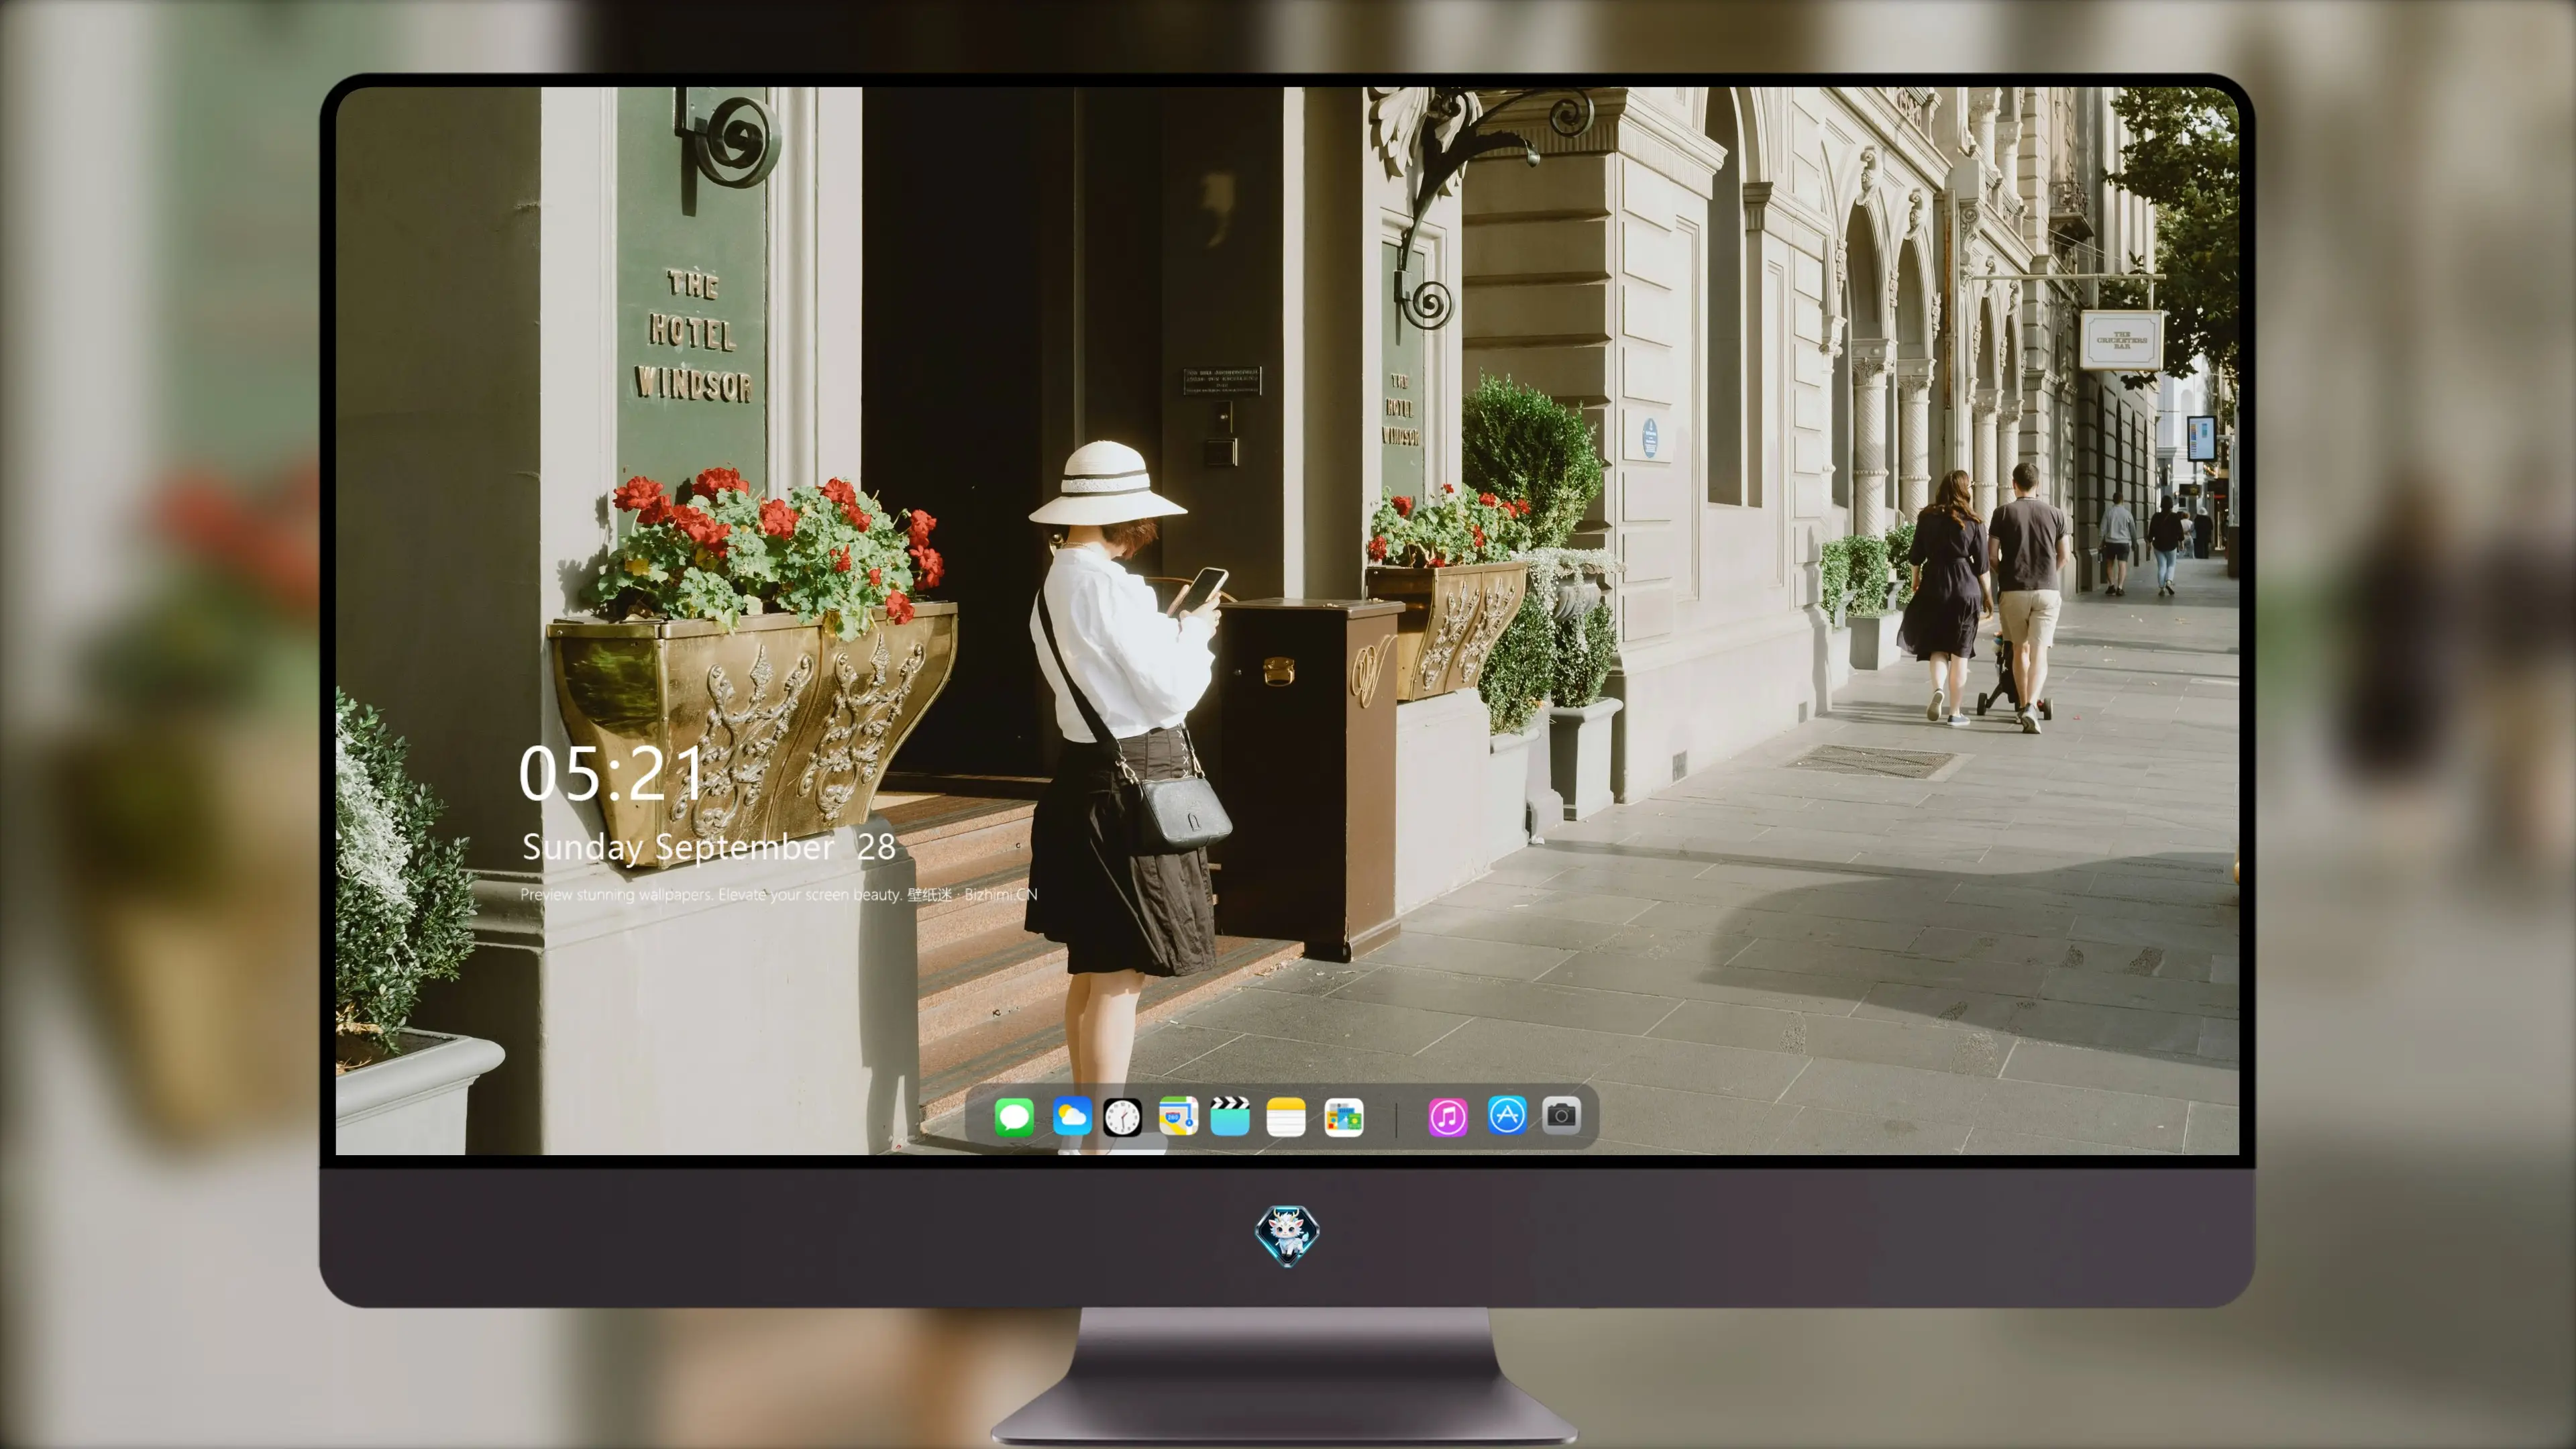
Task: Open the Weather app in the dock
Action: tap(1071, 1116)
